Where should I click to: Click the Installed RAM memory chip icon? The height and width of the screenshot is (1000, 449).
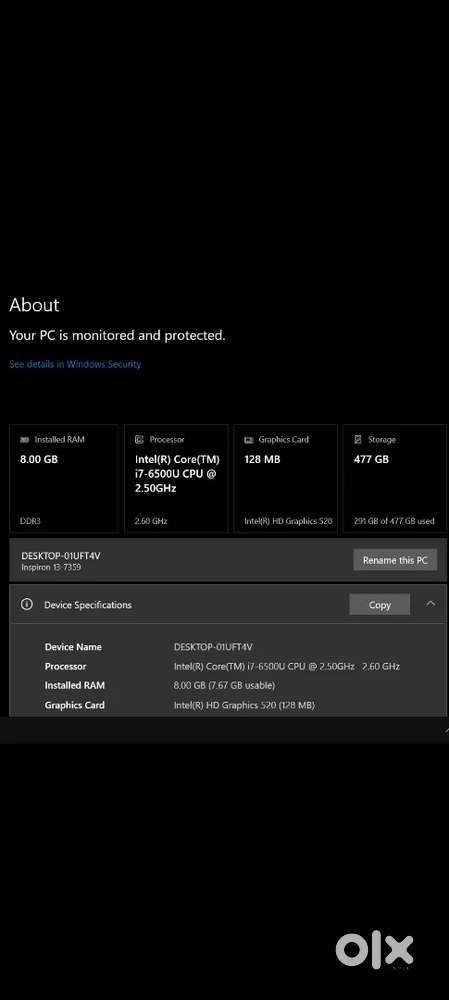point(25,440)
